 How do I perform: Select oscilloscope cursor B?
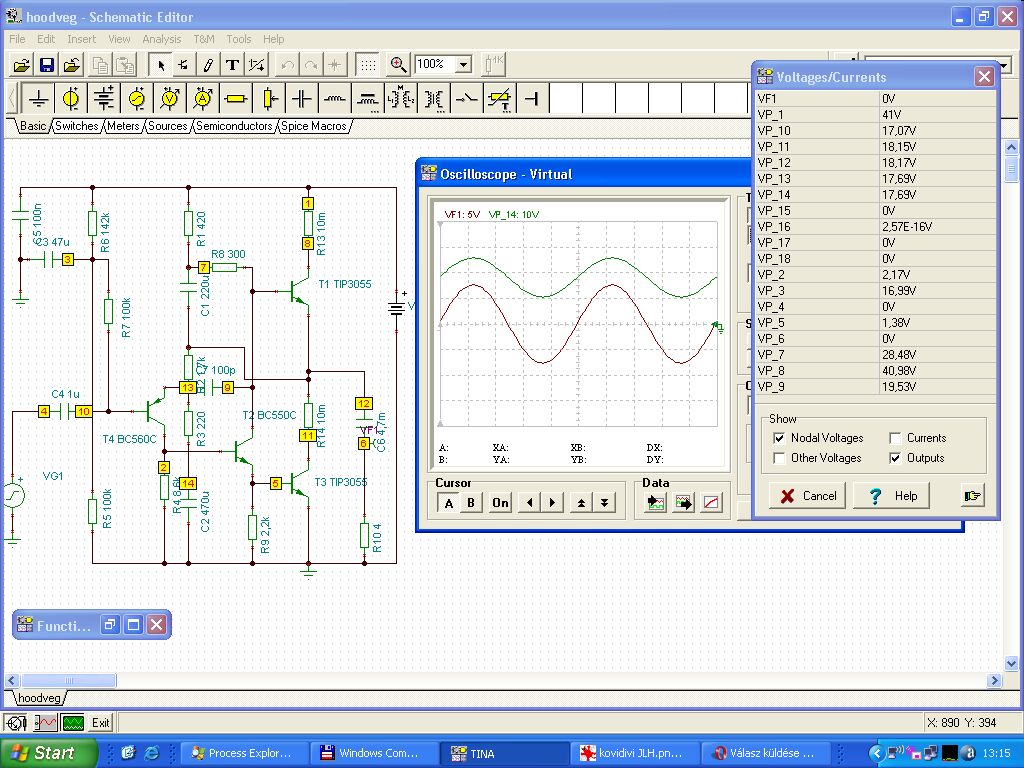pyautogui.click(x=471, y=503)
